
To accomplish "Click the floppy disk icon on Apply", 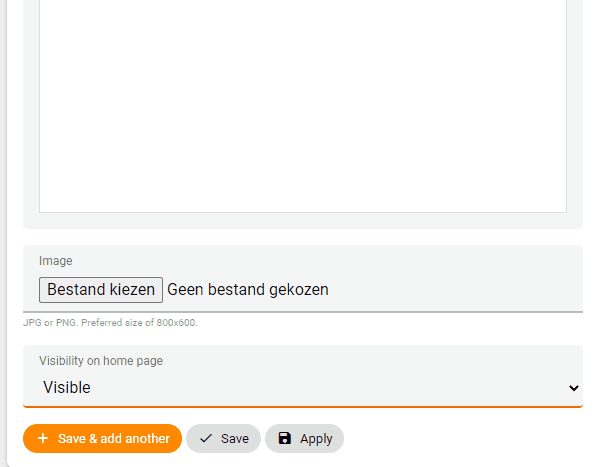I will click(x=285, y=438).
